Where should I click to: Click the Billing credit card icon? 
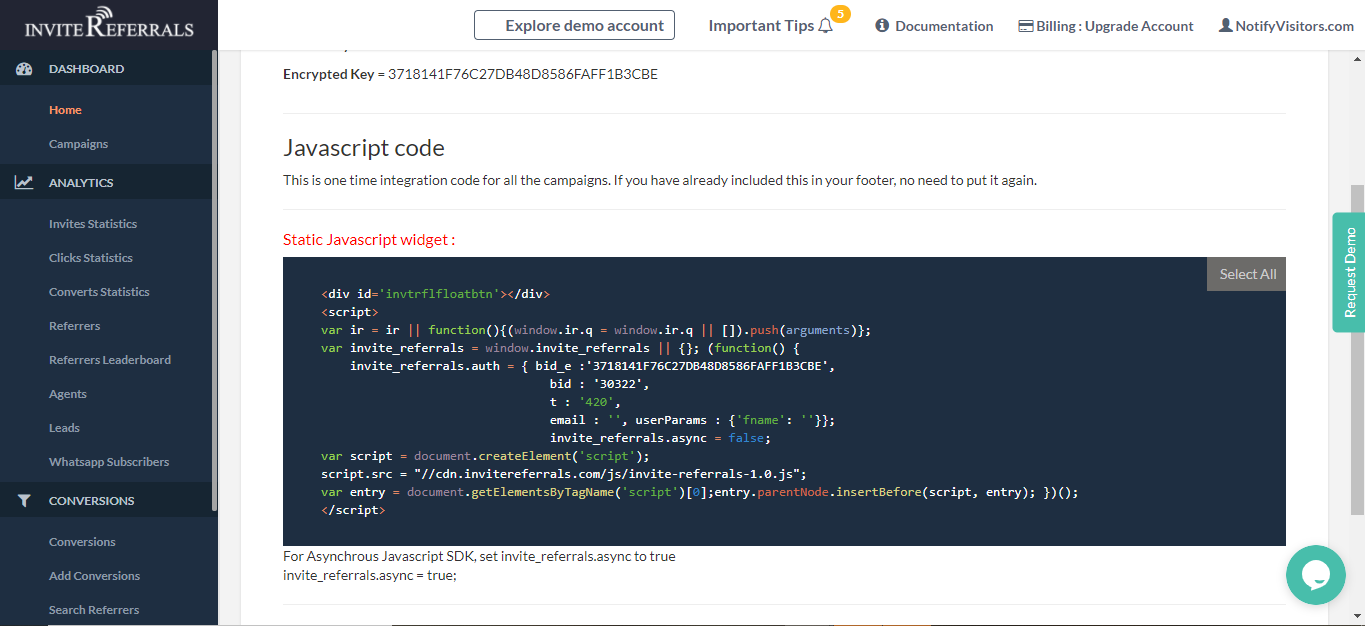coord(1025,26)
